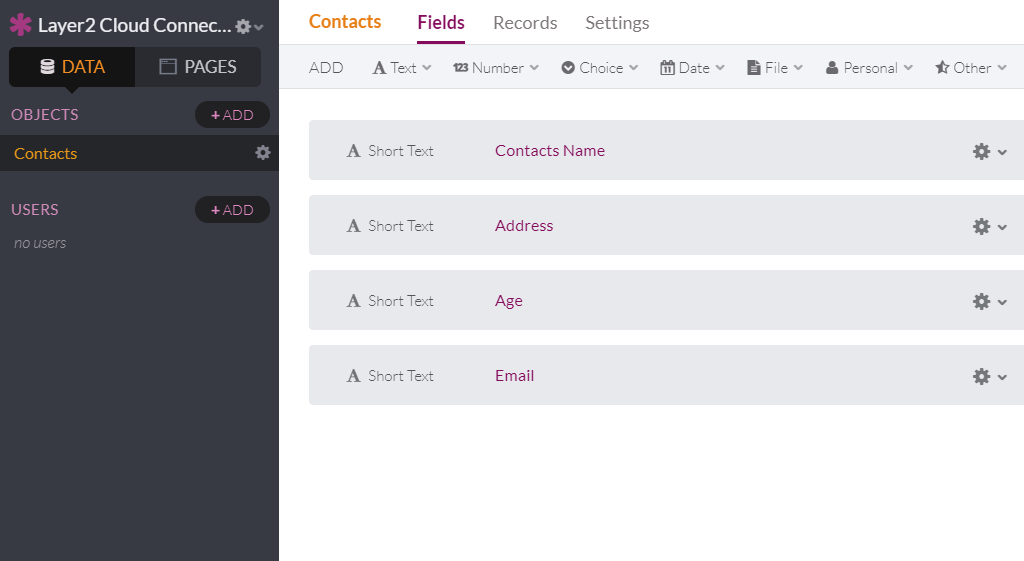Add a new object with Objects ADD button
1024x561 pixels.
tap(232, 115)
